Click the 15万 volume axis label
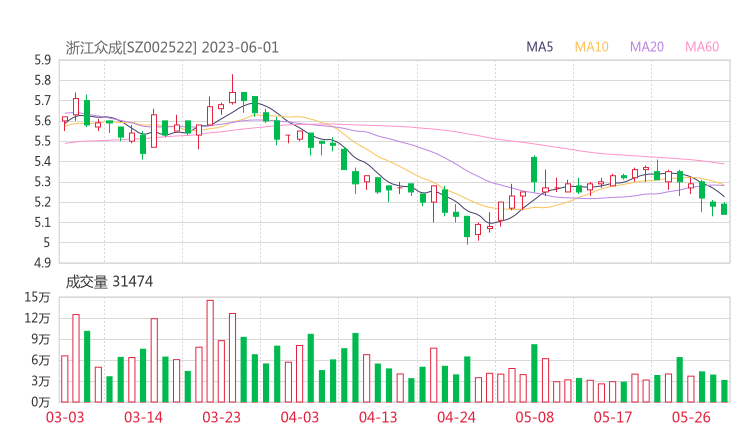The image size is (740, 440). click(37, 297)
